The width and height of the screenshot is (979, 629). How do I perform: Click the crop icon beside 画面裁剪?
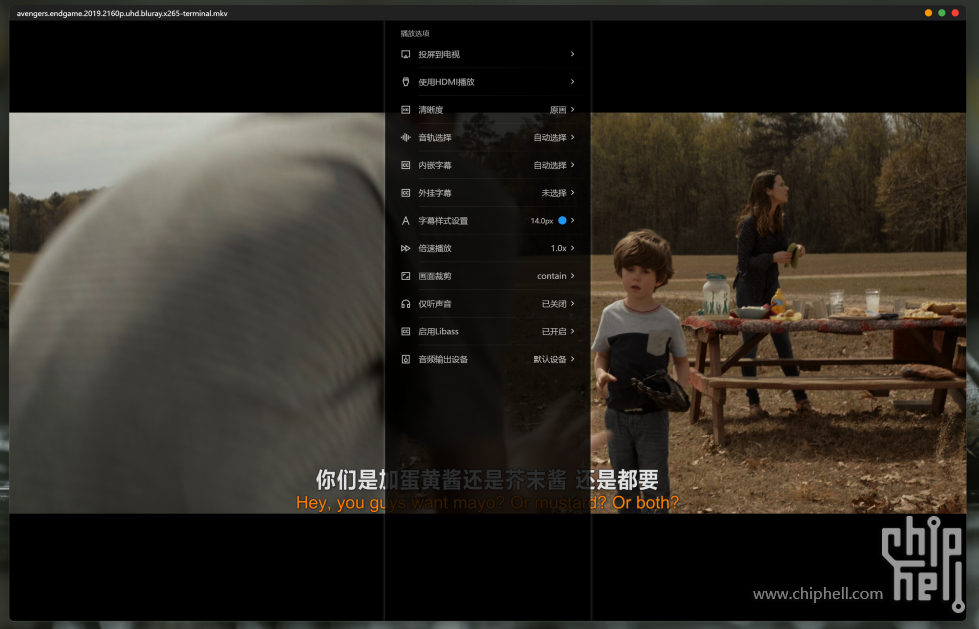pos(405,276)
